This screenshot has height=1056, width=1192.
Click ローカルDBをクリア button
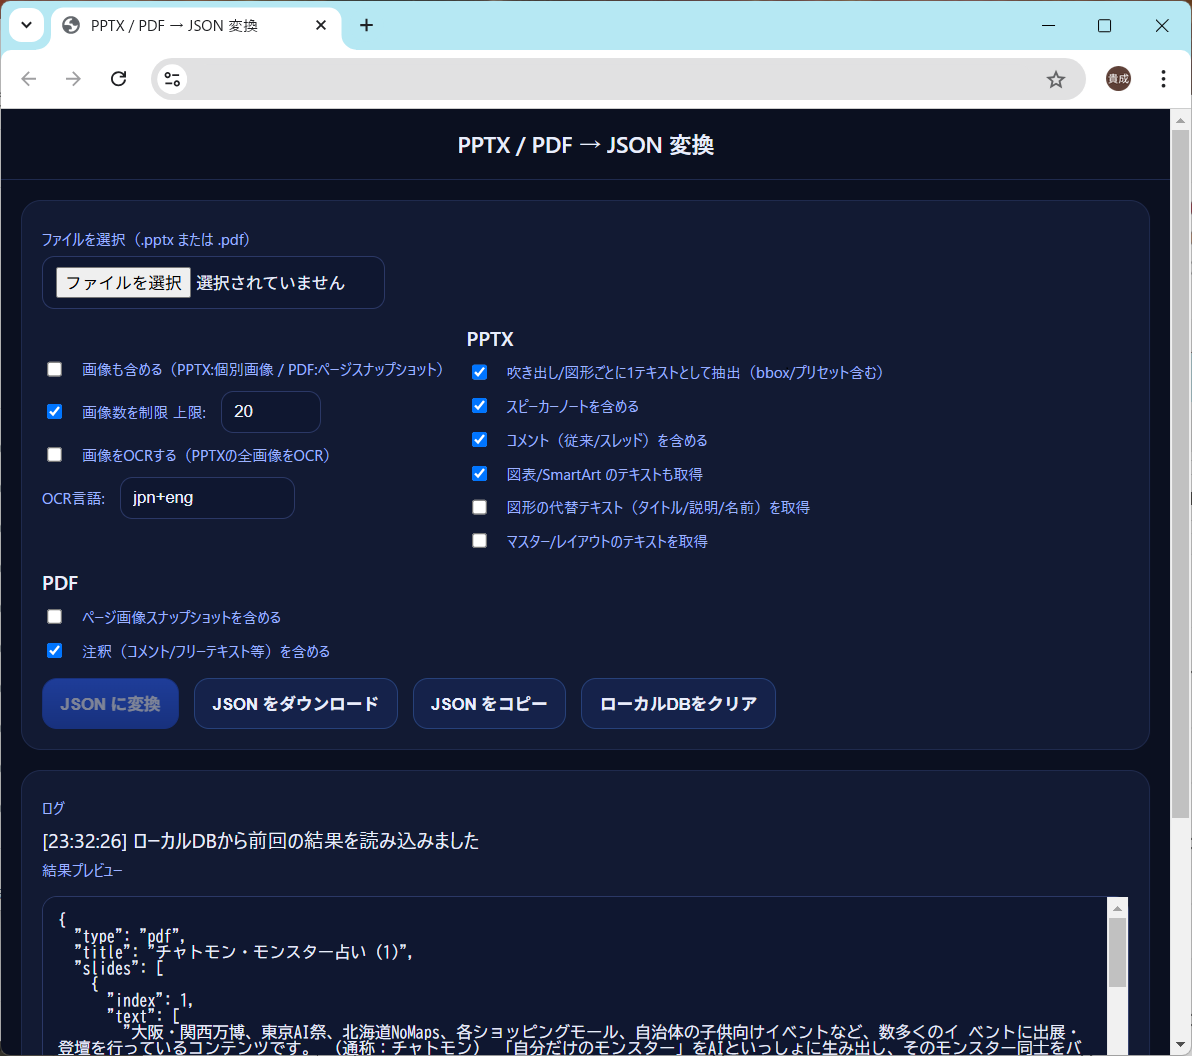point(678,704)
